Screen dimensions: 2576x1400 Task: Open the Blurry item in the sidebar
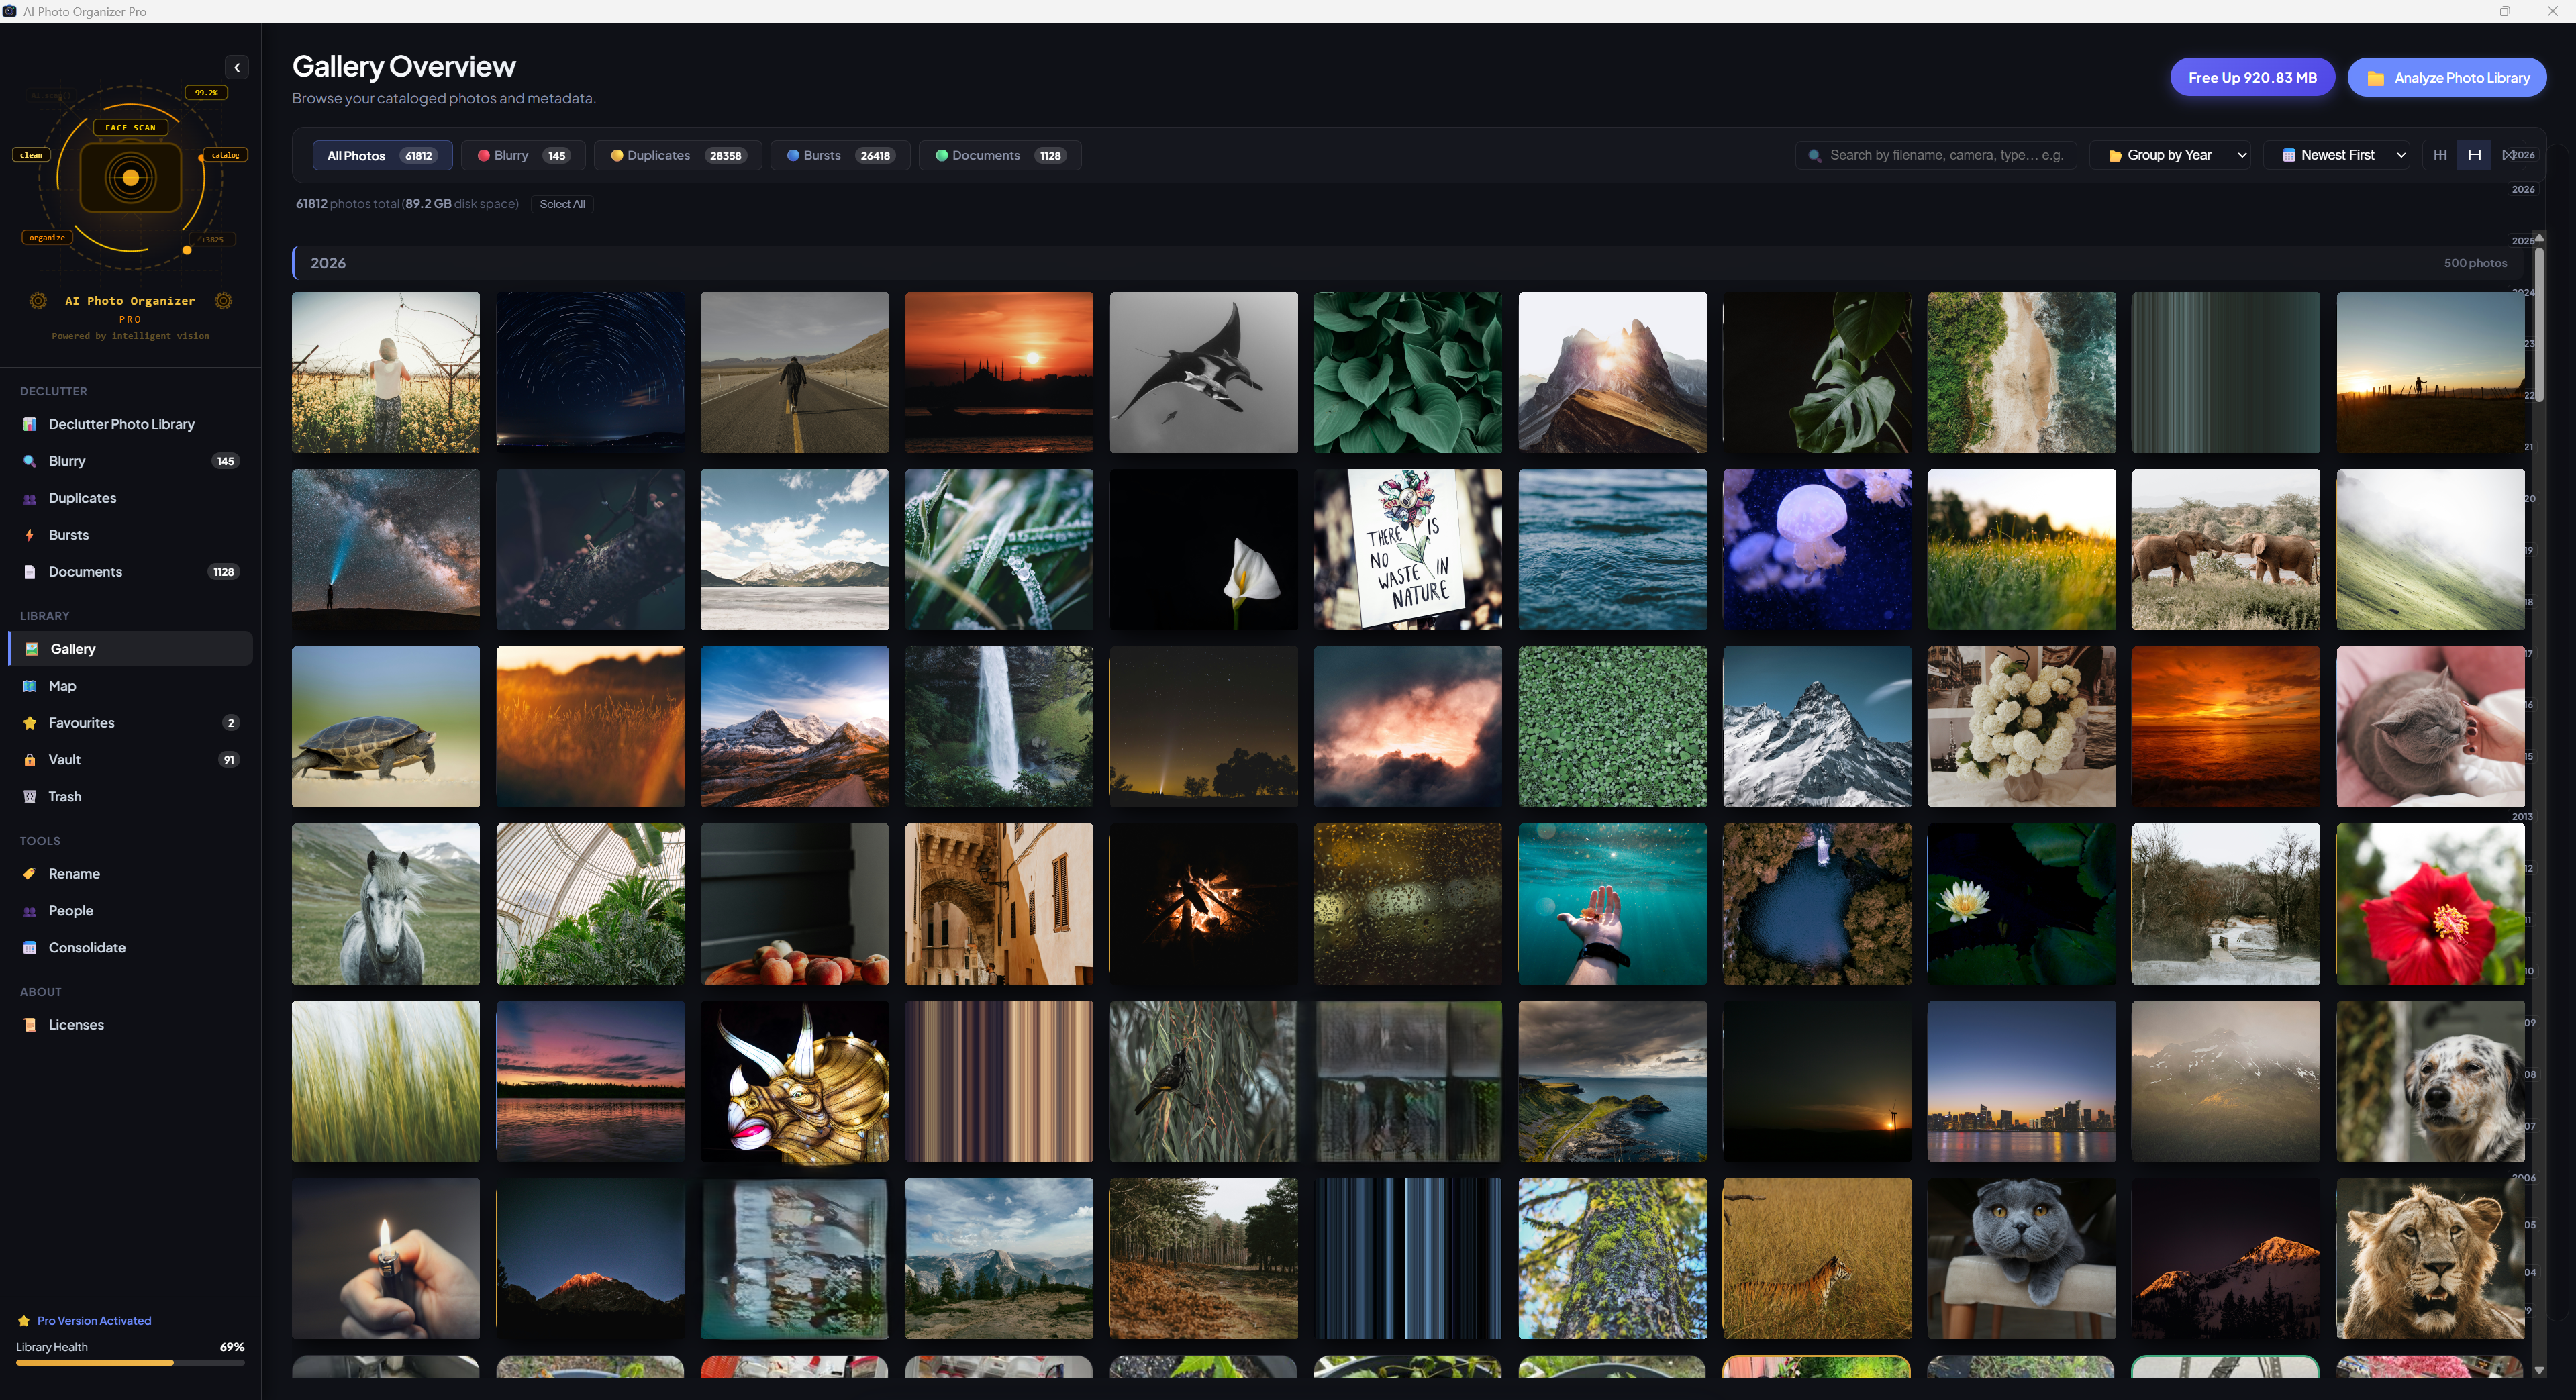point(130,461)
